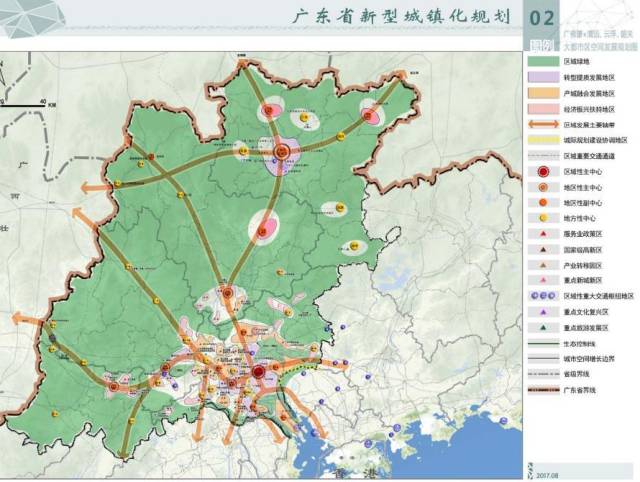Click the 40 KM scale bar

[x=26, y=104]
